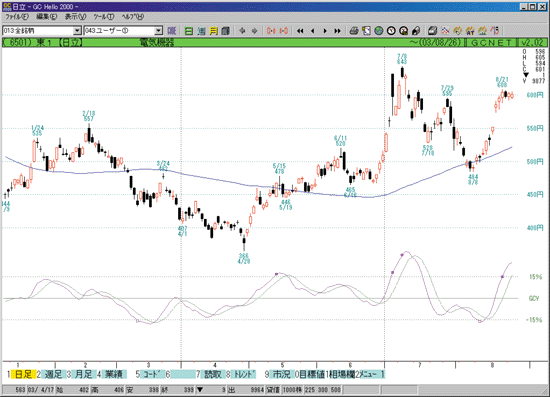
Task: Open the ツール menu
Action: coord(103,17)
